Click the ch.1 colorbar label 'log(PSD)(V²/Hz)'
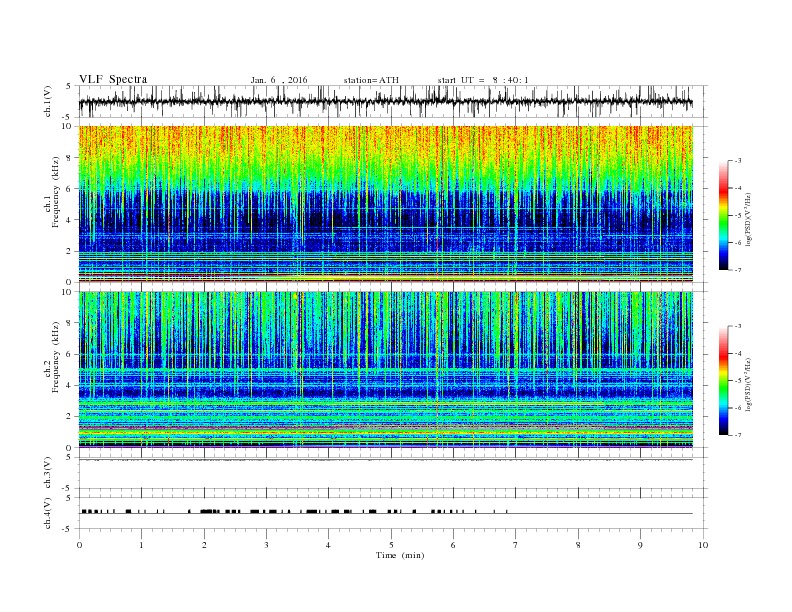The height and width of the screenshot is (612, 792). [749, 220]
